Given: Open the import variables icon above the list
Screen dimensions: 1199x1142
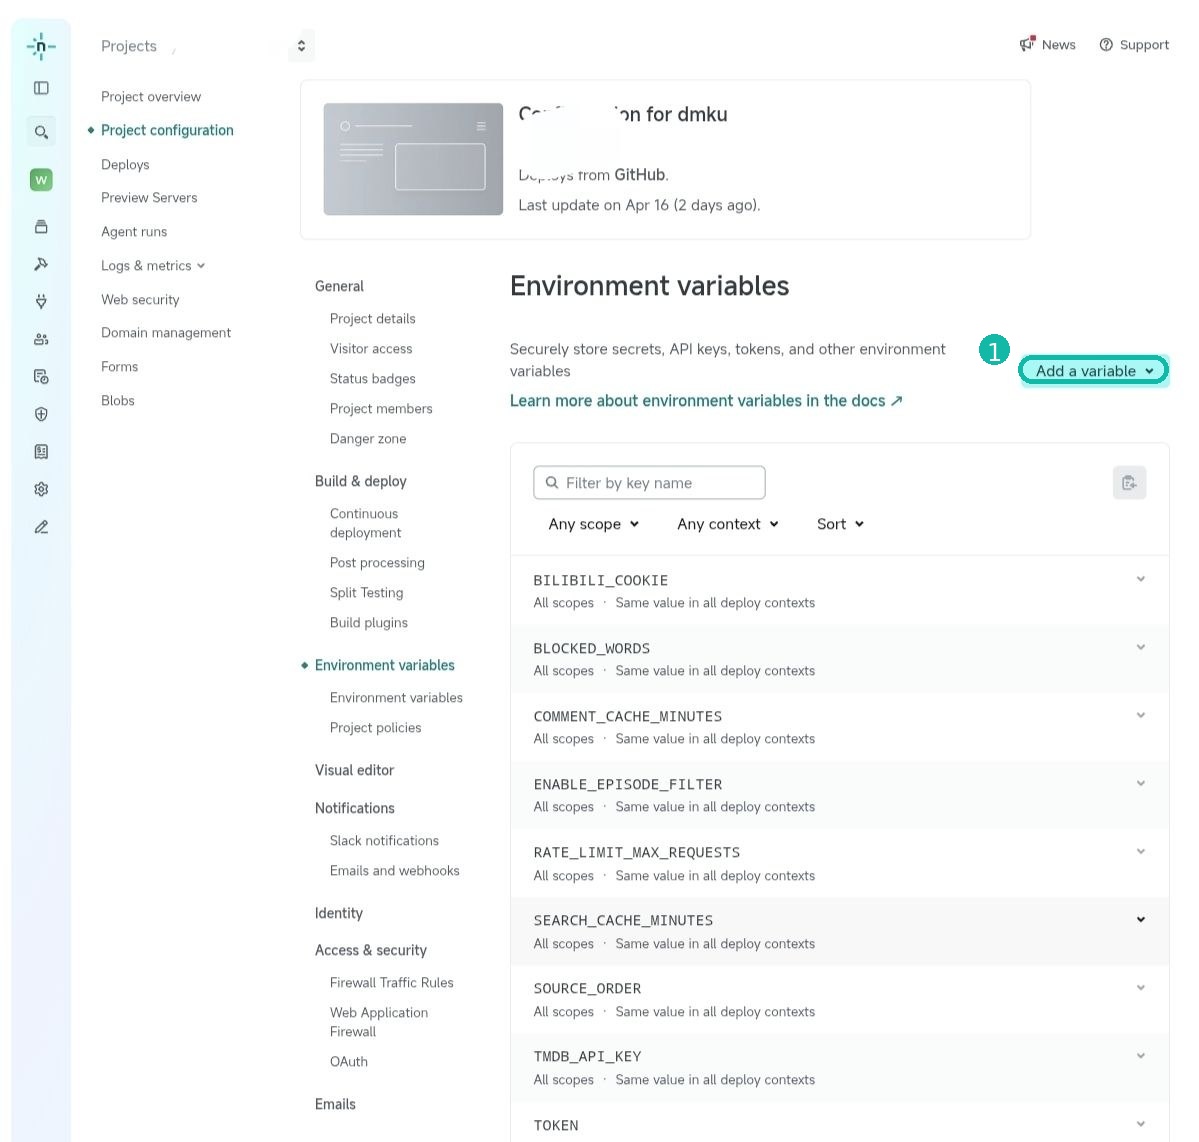Looking at the screenshot, I should (1129, 482).
